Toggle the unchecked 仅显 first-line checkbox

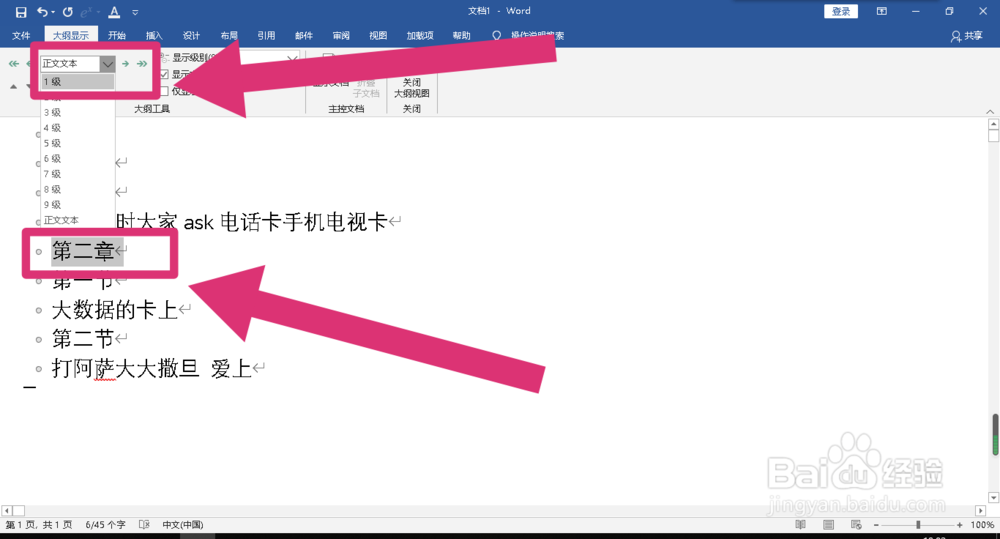point(165,91)
